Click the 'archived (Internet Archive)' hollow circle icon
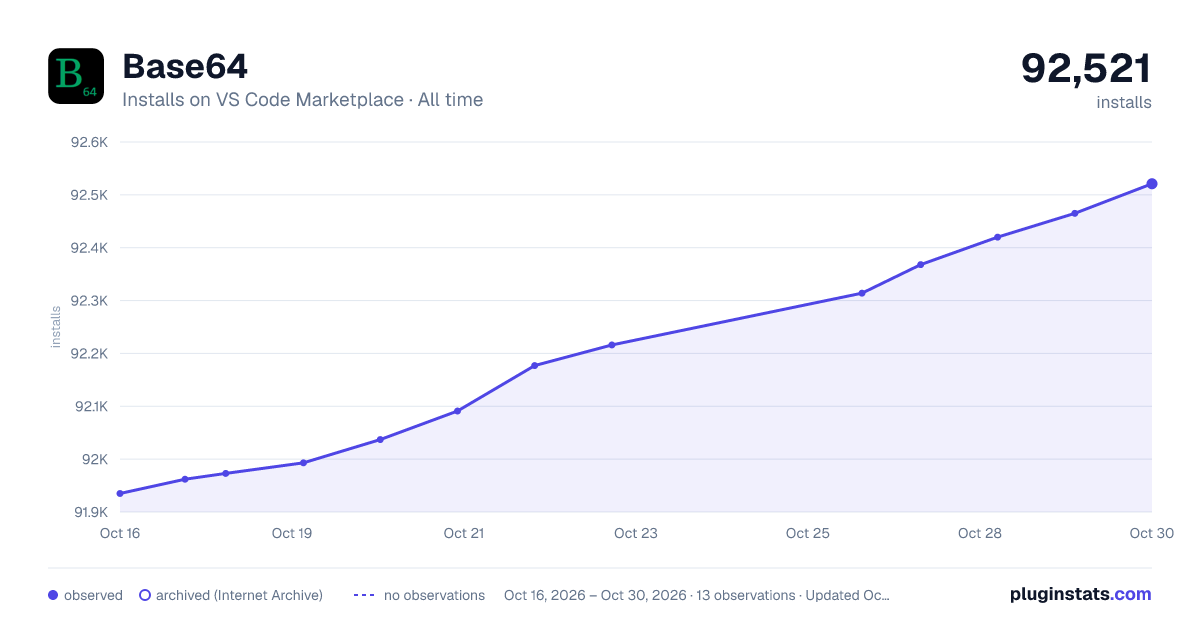The height and width of the screenshot is (630, 1200). click(145, 595)
